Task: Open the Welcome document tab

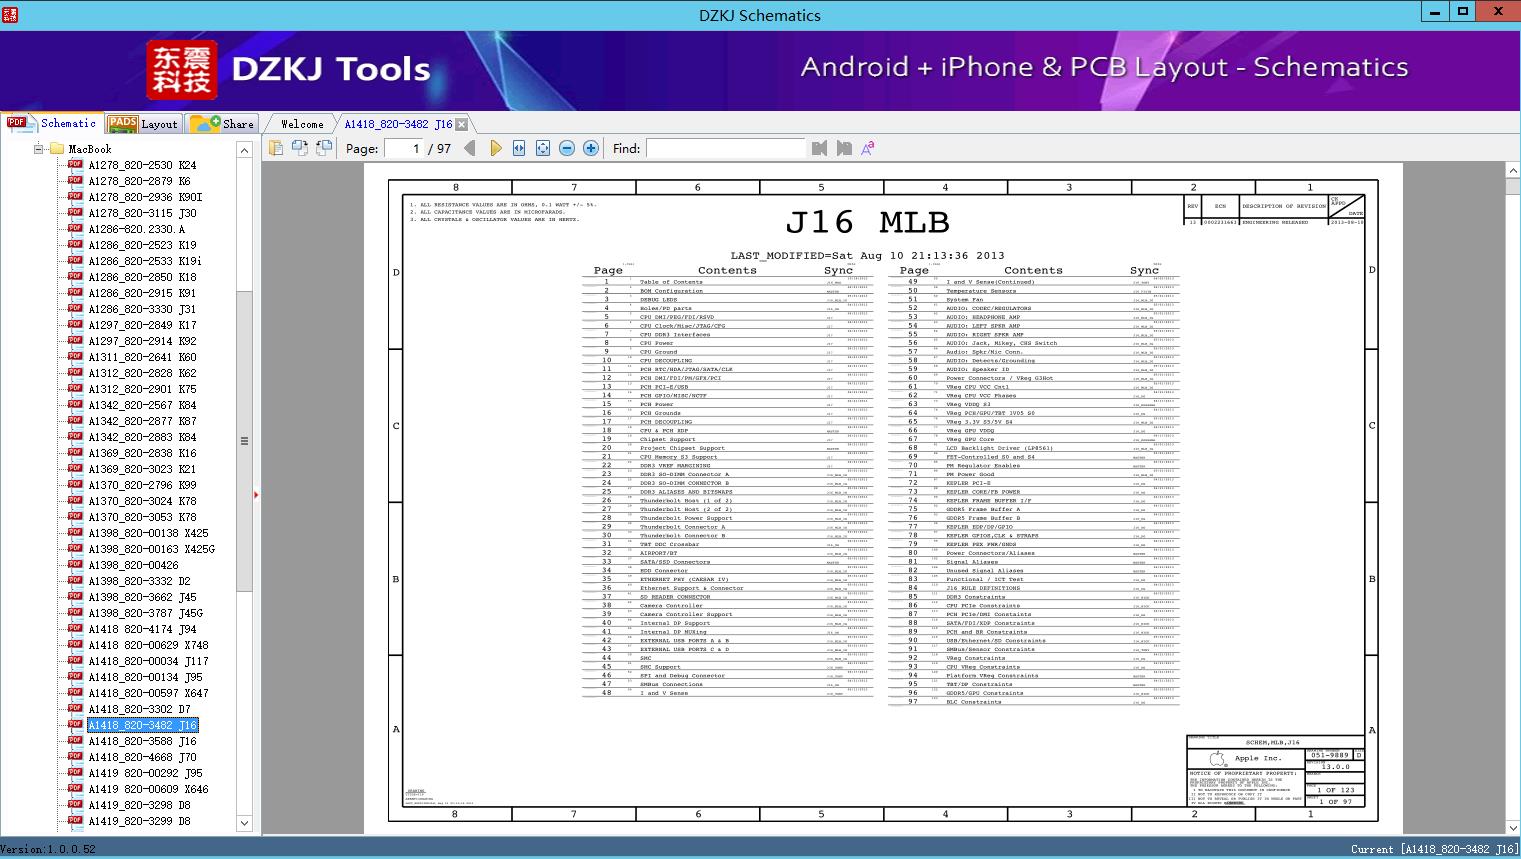Action: (302, 124)
